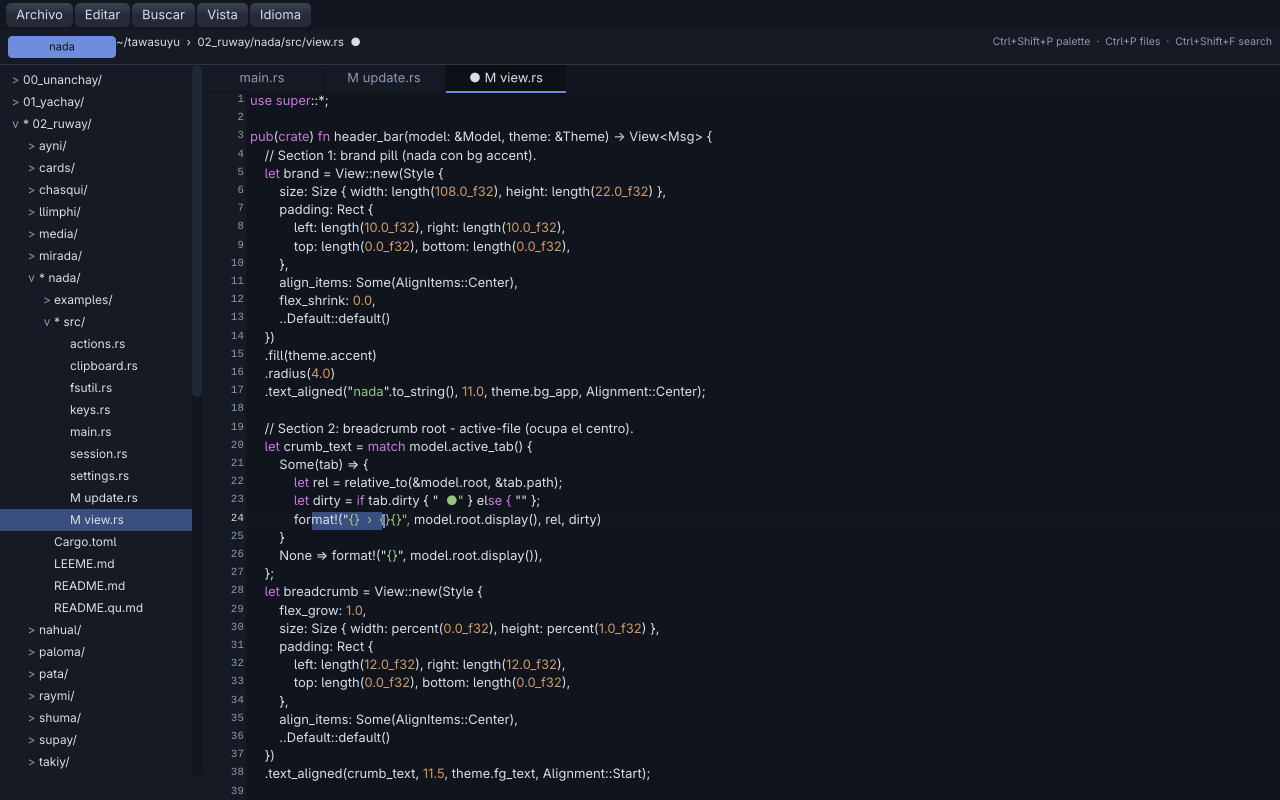Open session.rs from the file tree
The width and height of the screenshot is (1280, 800).
96,454
